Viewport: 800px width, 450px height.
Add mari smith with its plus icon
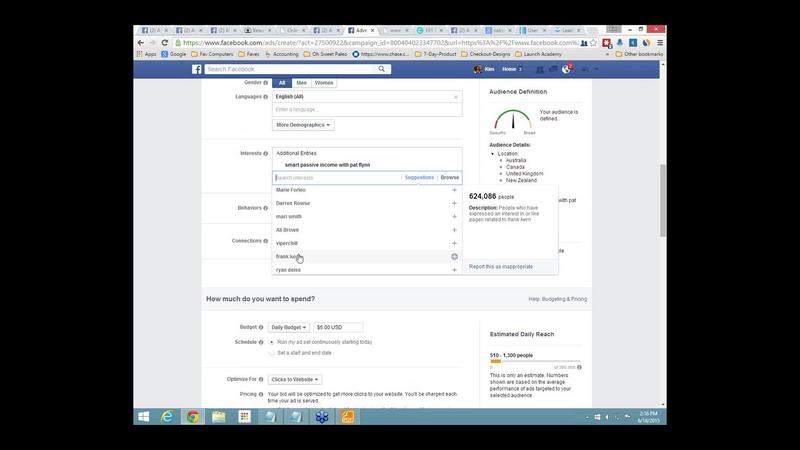click(x=454, y=216)
